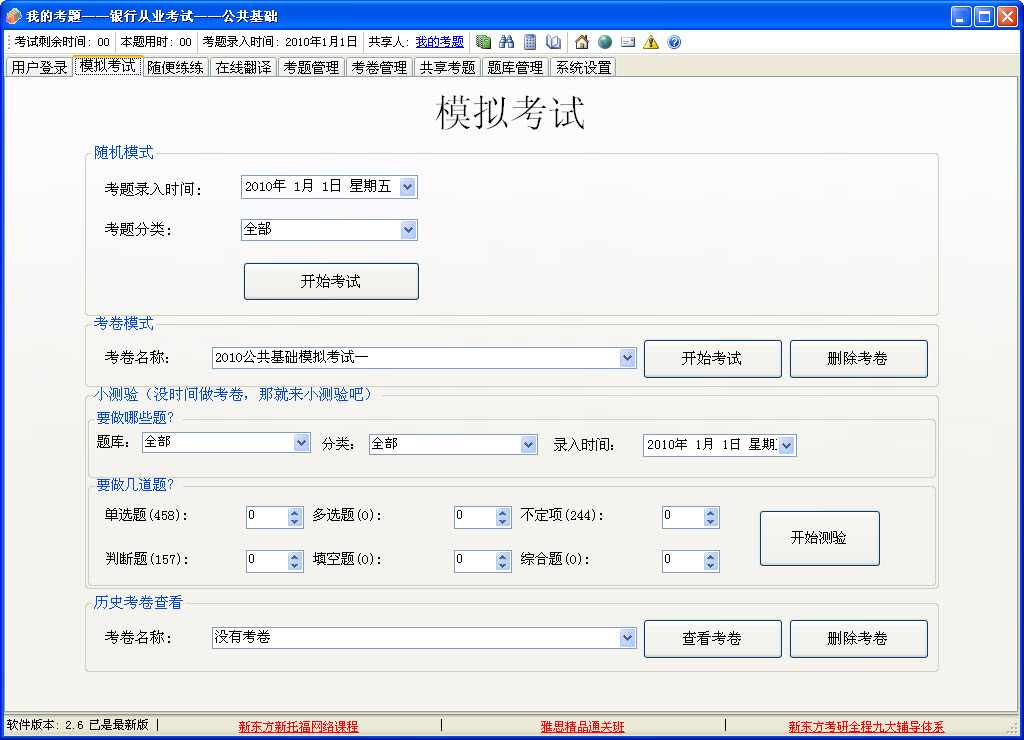Viewport: 1024px width, 740px height.
Task: Click the green notebook toolbar icon
Action: [x=483, y=42]
